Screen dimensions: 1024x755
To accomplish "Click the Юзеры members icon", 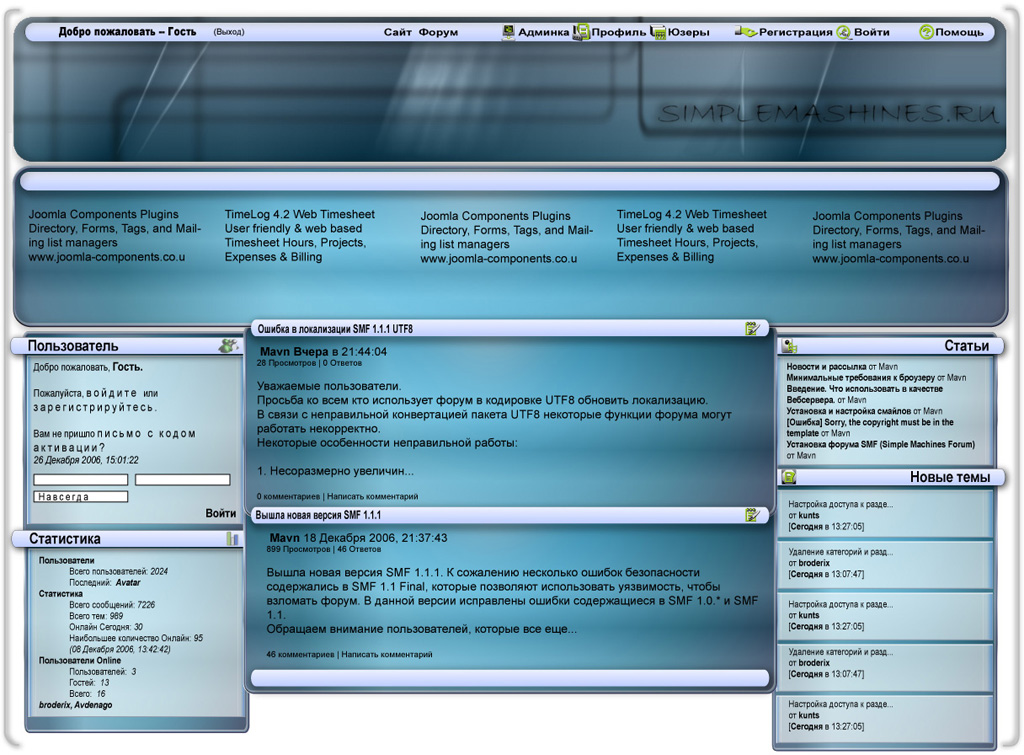I will point(658,31).
